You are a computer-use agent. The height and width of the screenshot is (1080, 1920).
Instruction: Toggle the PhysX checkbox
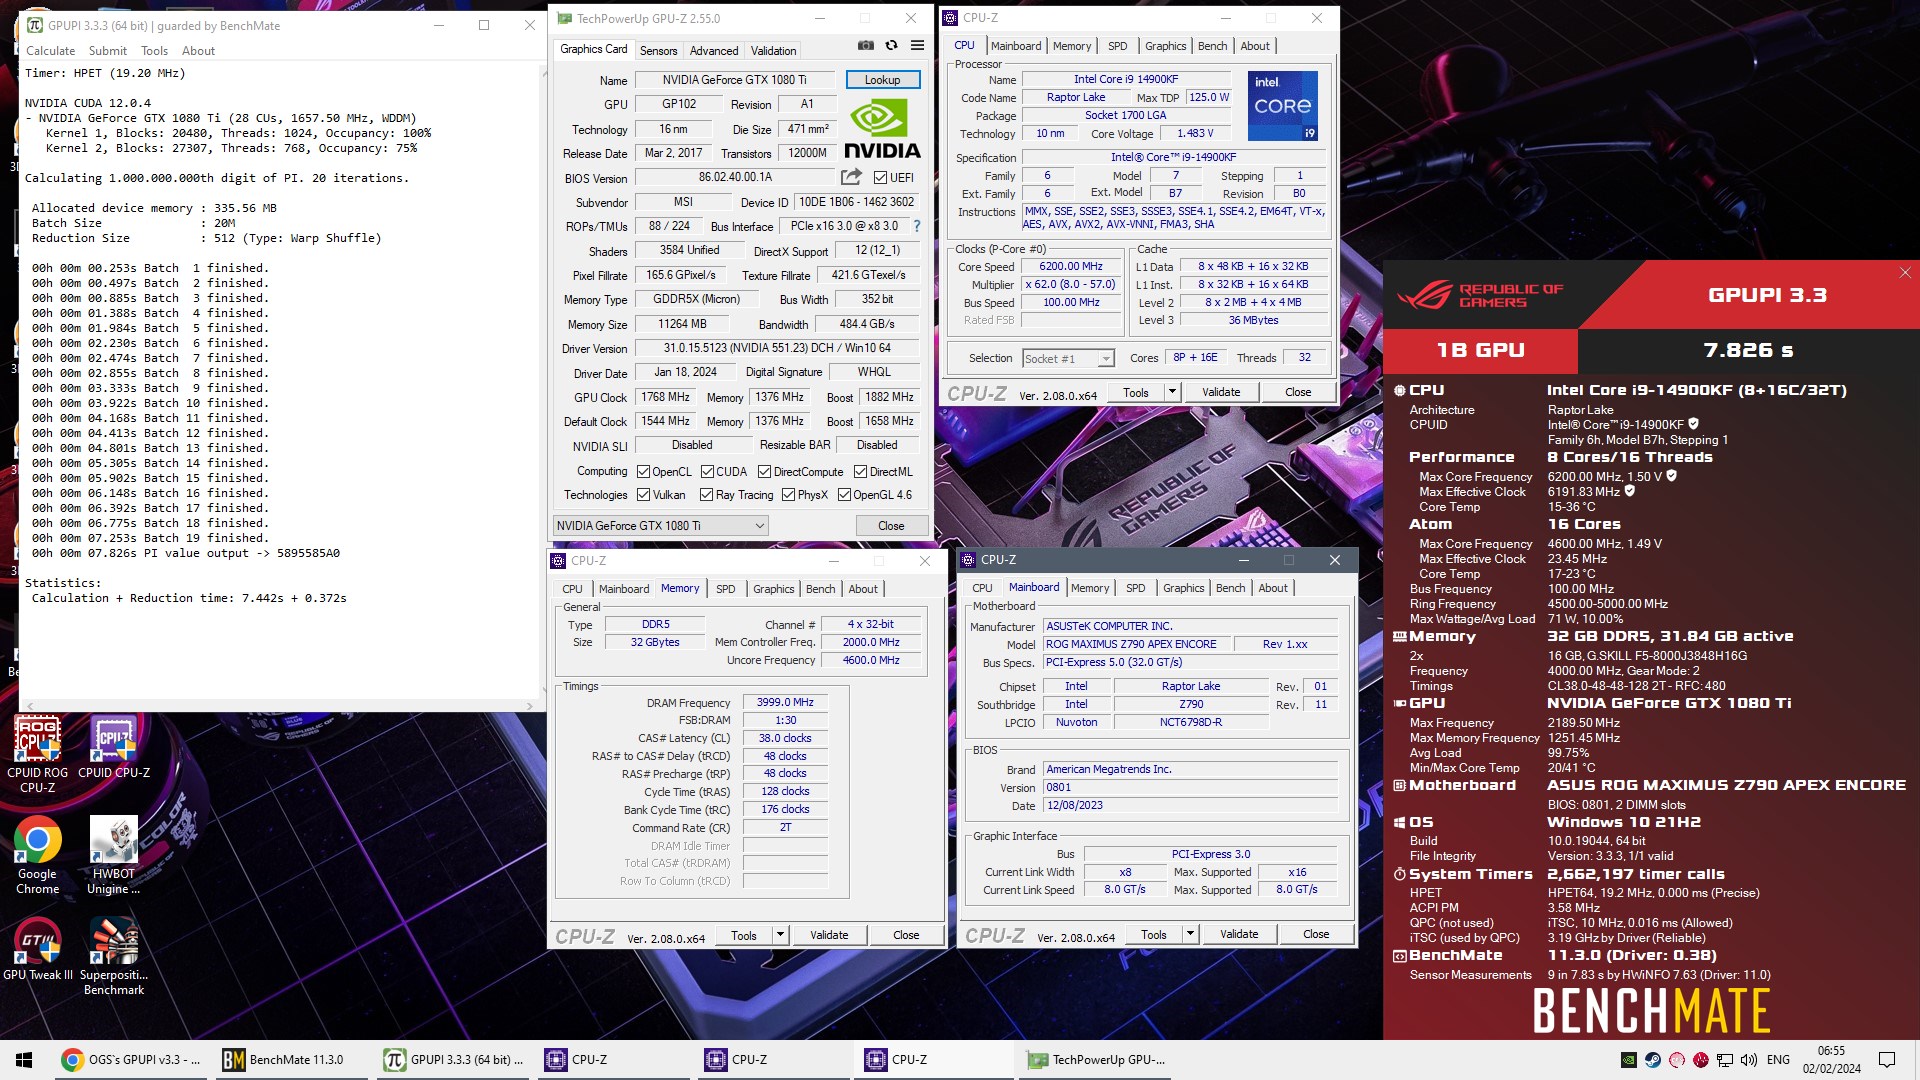coord(788,495)
